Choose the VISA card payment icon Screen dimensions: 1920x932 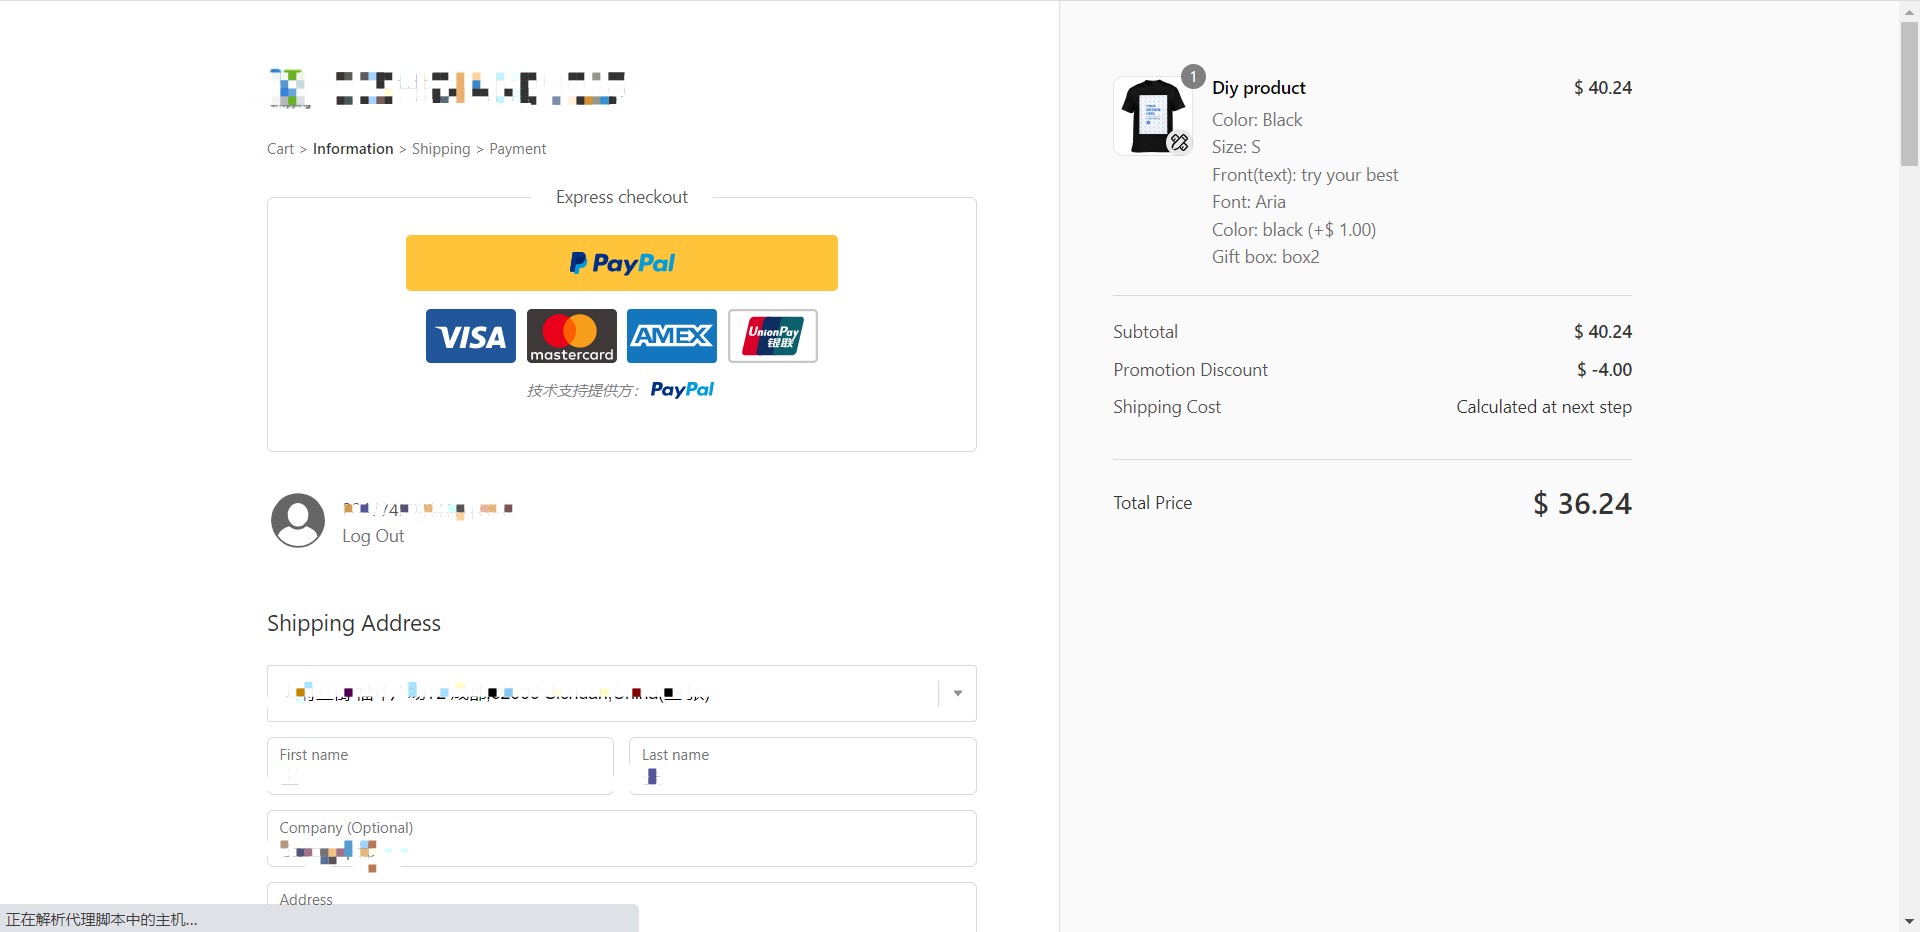(x=471, y=336)
